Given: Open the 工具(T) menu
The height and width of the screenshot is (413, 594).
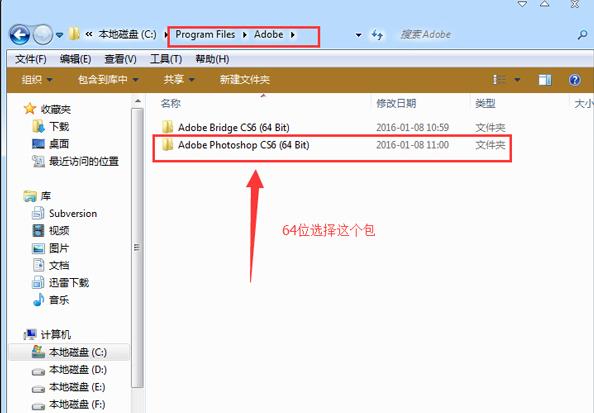Looking at the screenshot, I should click(x=166, y=59).
